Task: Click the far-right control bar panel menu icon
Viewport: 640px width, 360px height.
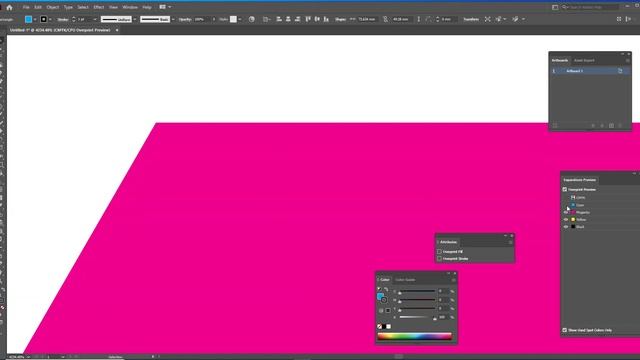Action: coord(628,19)
